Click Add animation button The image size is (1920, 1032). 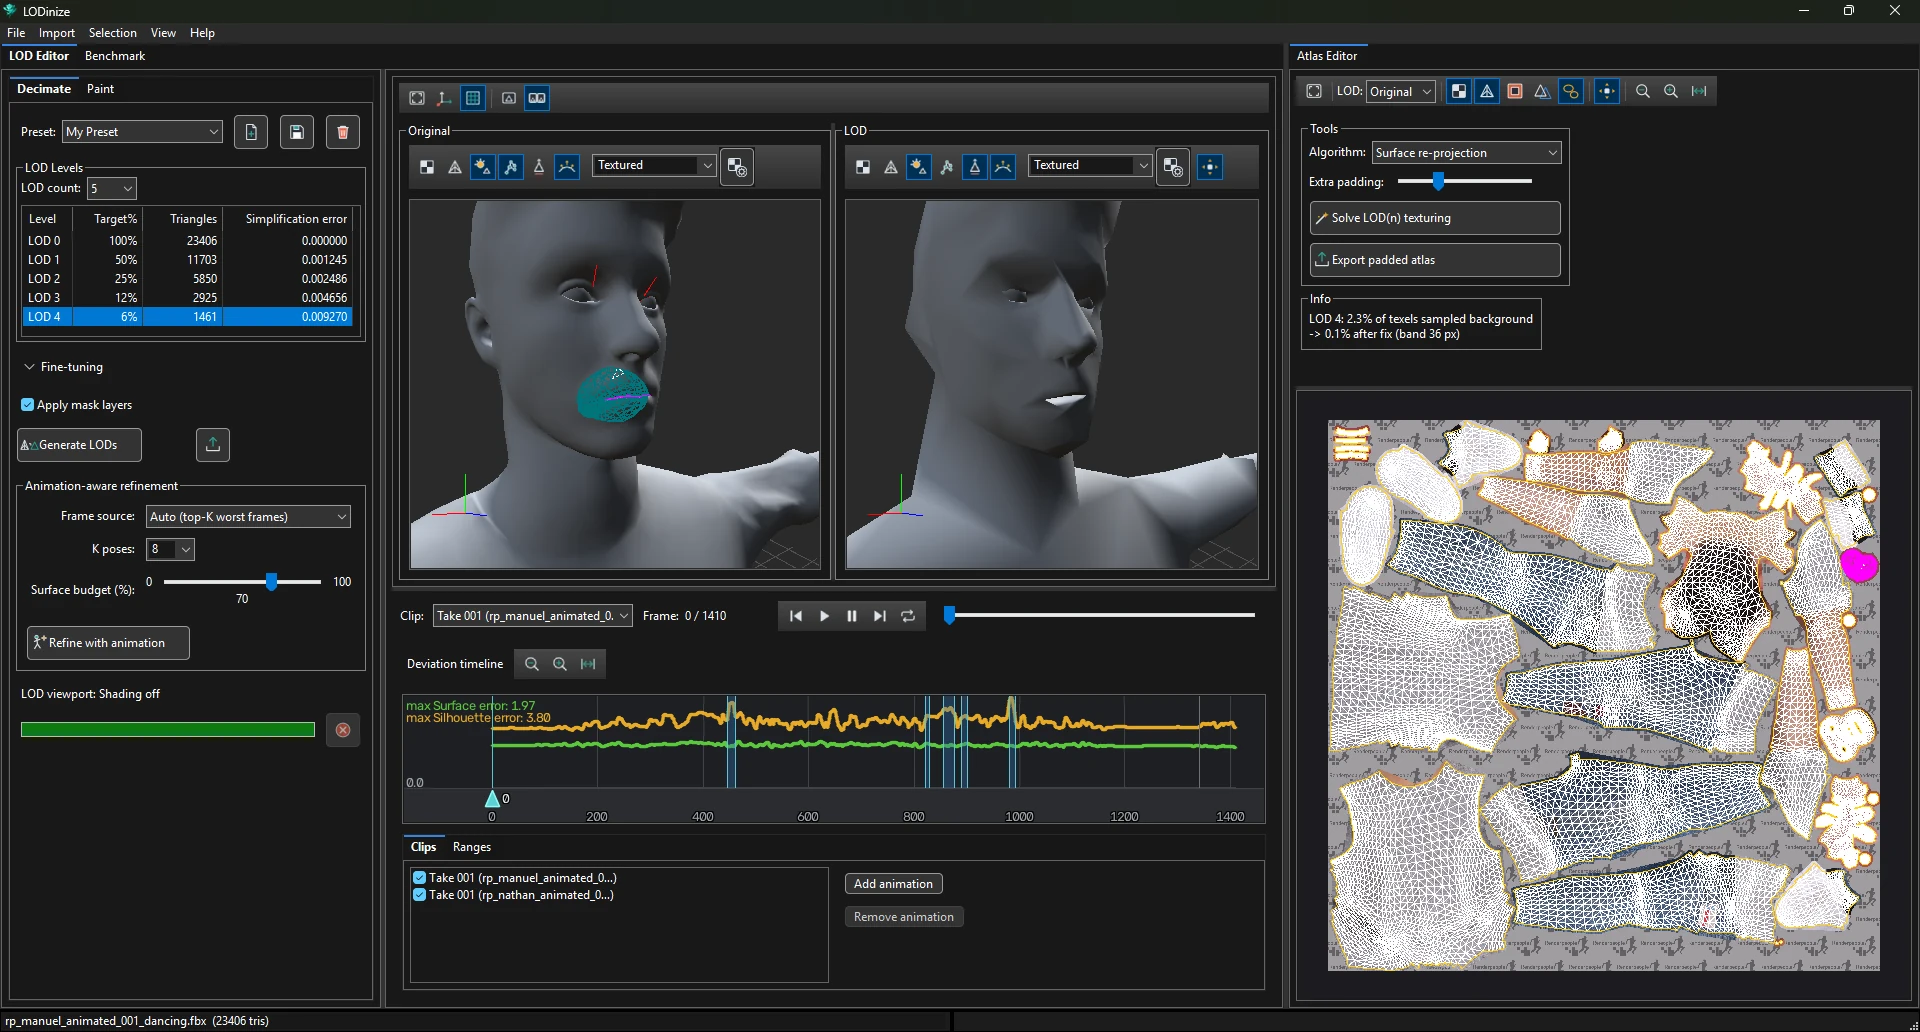point(893,884)
